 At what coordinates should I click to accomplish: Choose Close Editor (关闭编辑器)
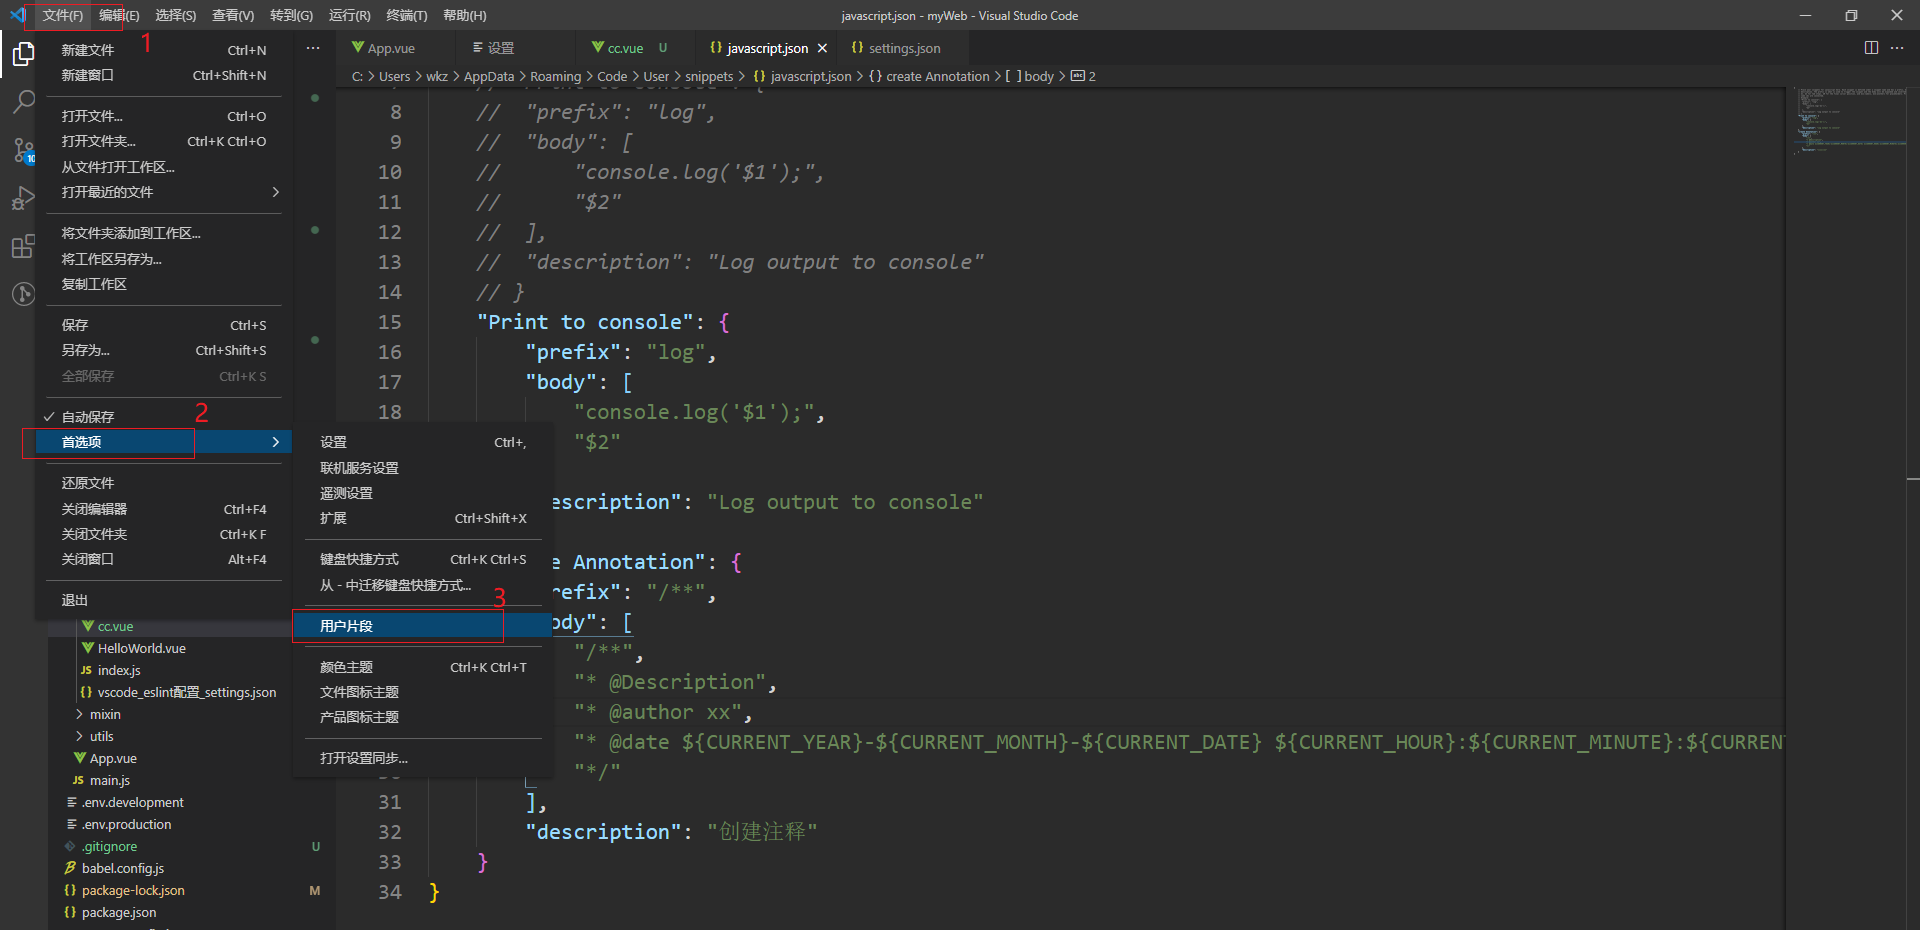coord(164,509)
